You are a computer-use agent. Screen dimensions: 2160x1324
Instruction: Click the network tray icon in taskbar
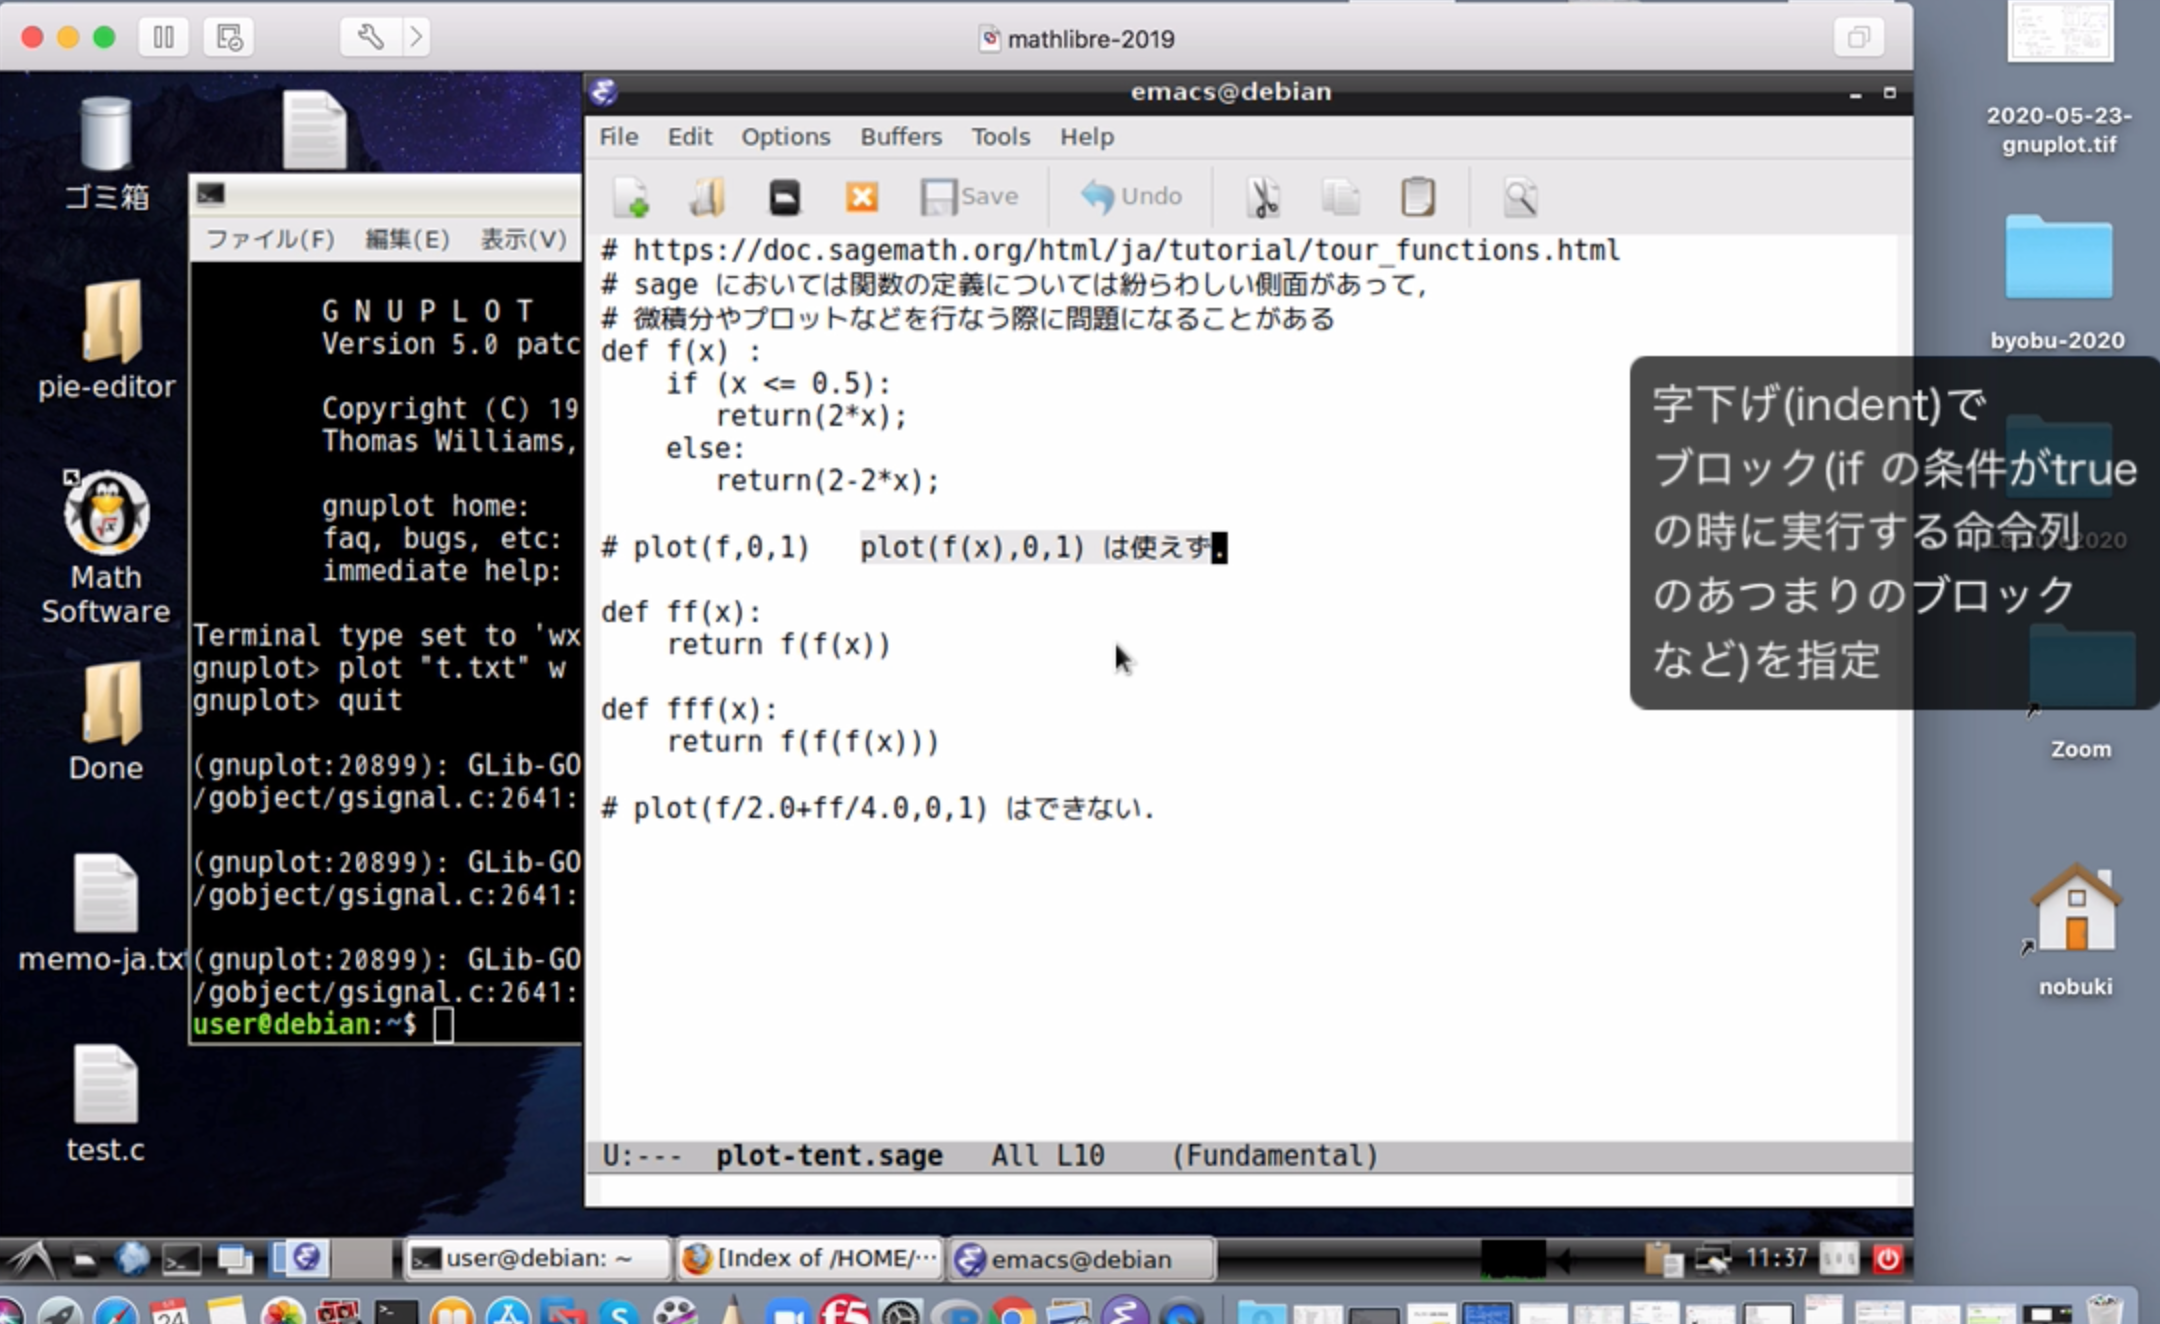(1712, 1258)
